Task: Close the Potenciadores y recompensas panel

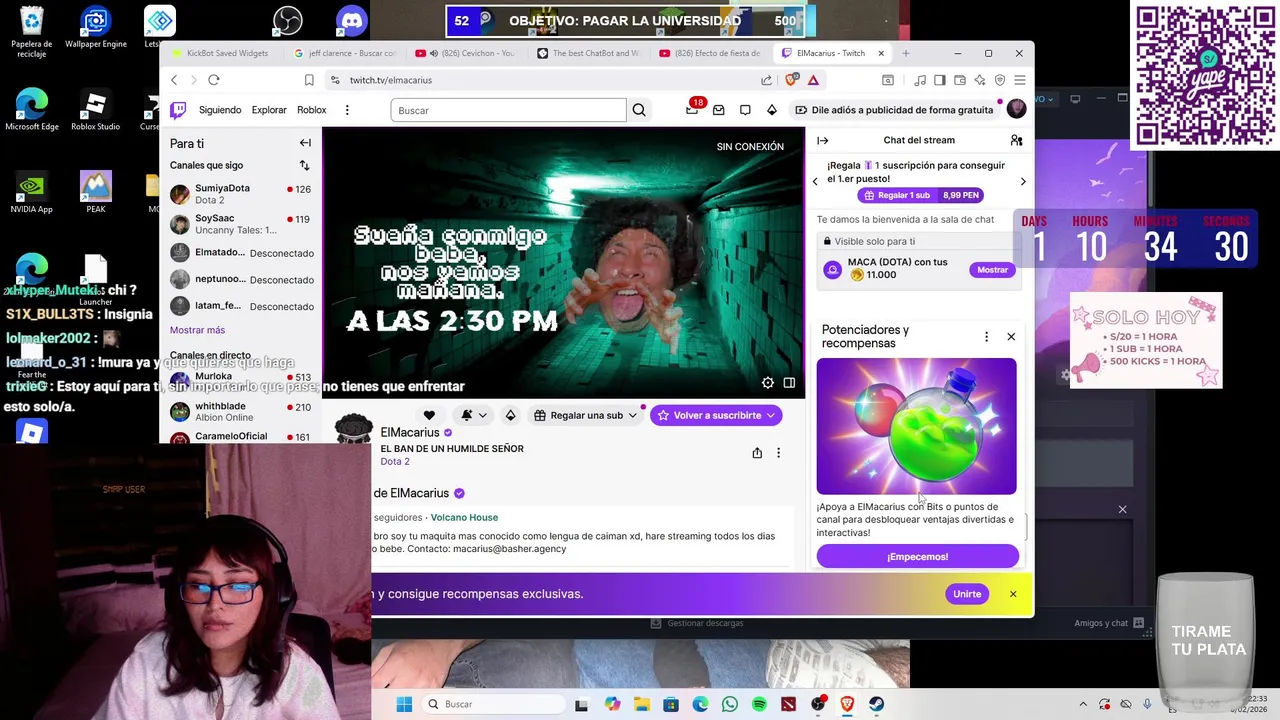Action: pos(1011,337)
